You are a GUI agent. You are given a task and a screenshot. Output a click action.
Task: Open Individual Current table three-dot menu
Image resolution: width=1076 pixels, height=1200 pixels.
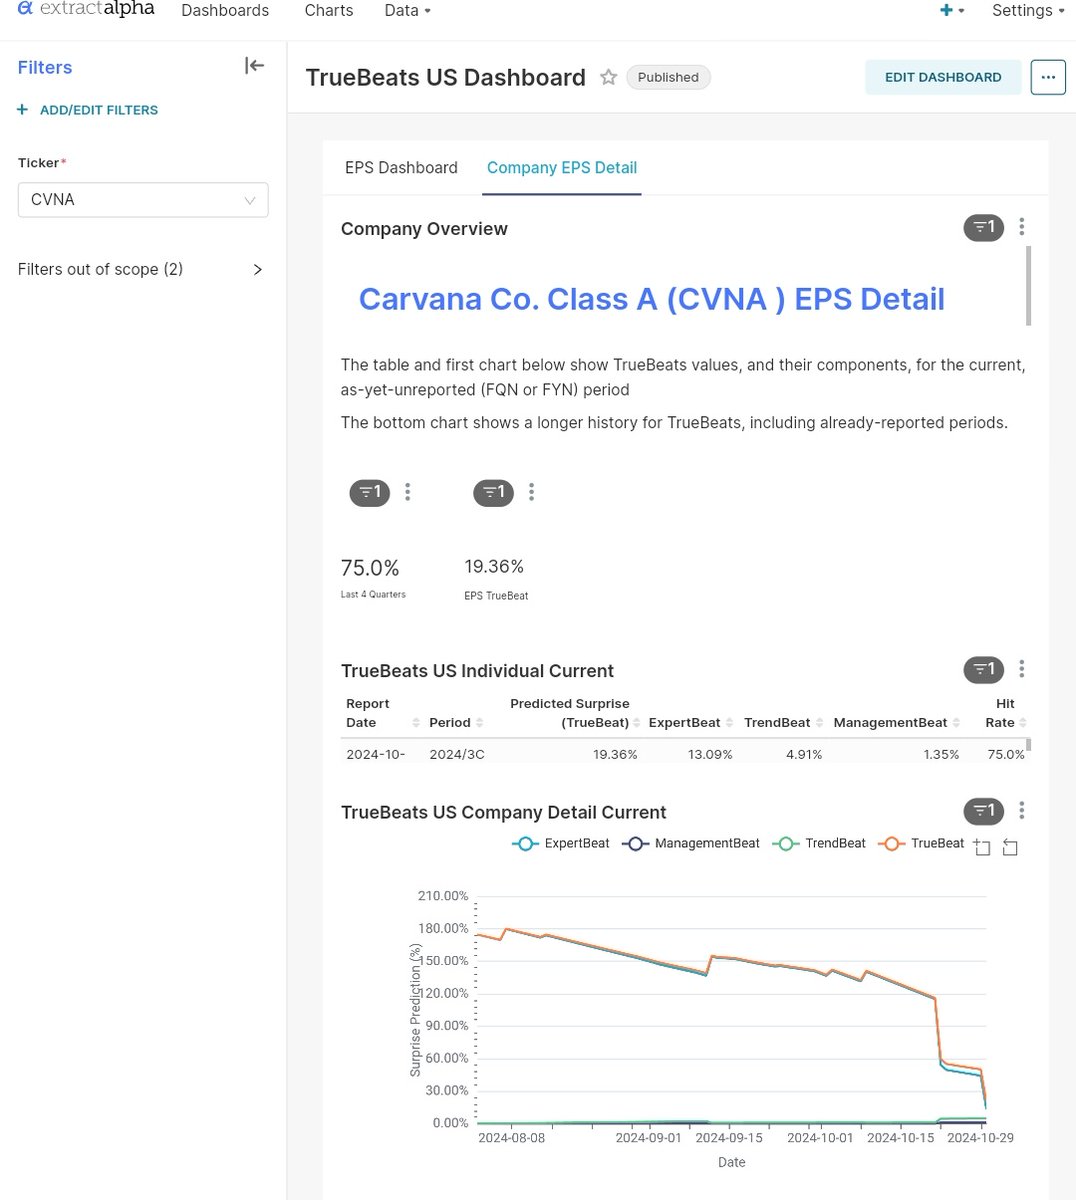(1021, 669)
